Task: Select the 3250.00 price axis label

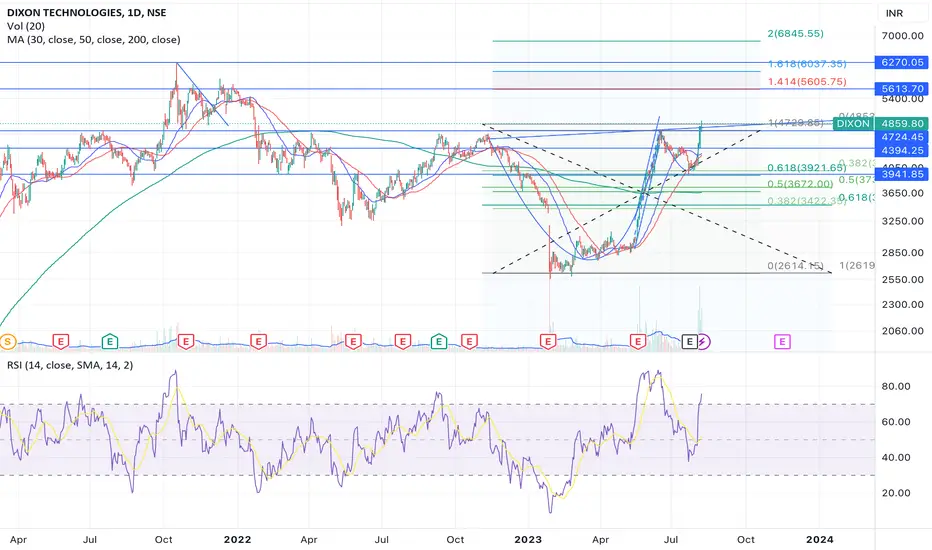Action: [x=902, y=221]
